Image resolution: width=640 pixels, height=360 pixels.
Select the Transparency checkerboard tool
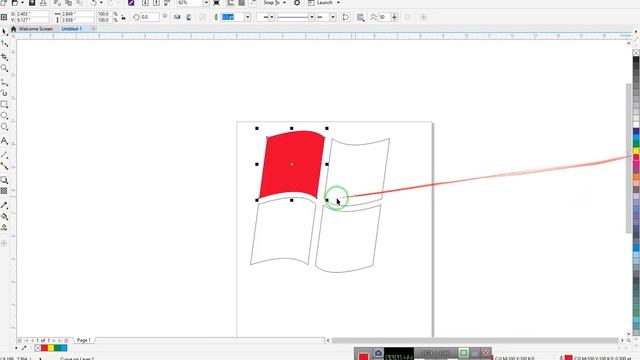coord(4,191)
